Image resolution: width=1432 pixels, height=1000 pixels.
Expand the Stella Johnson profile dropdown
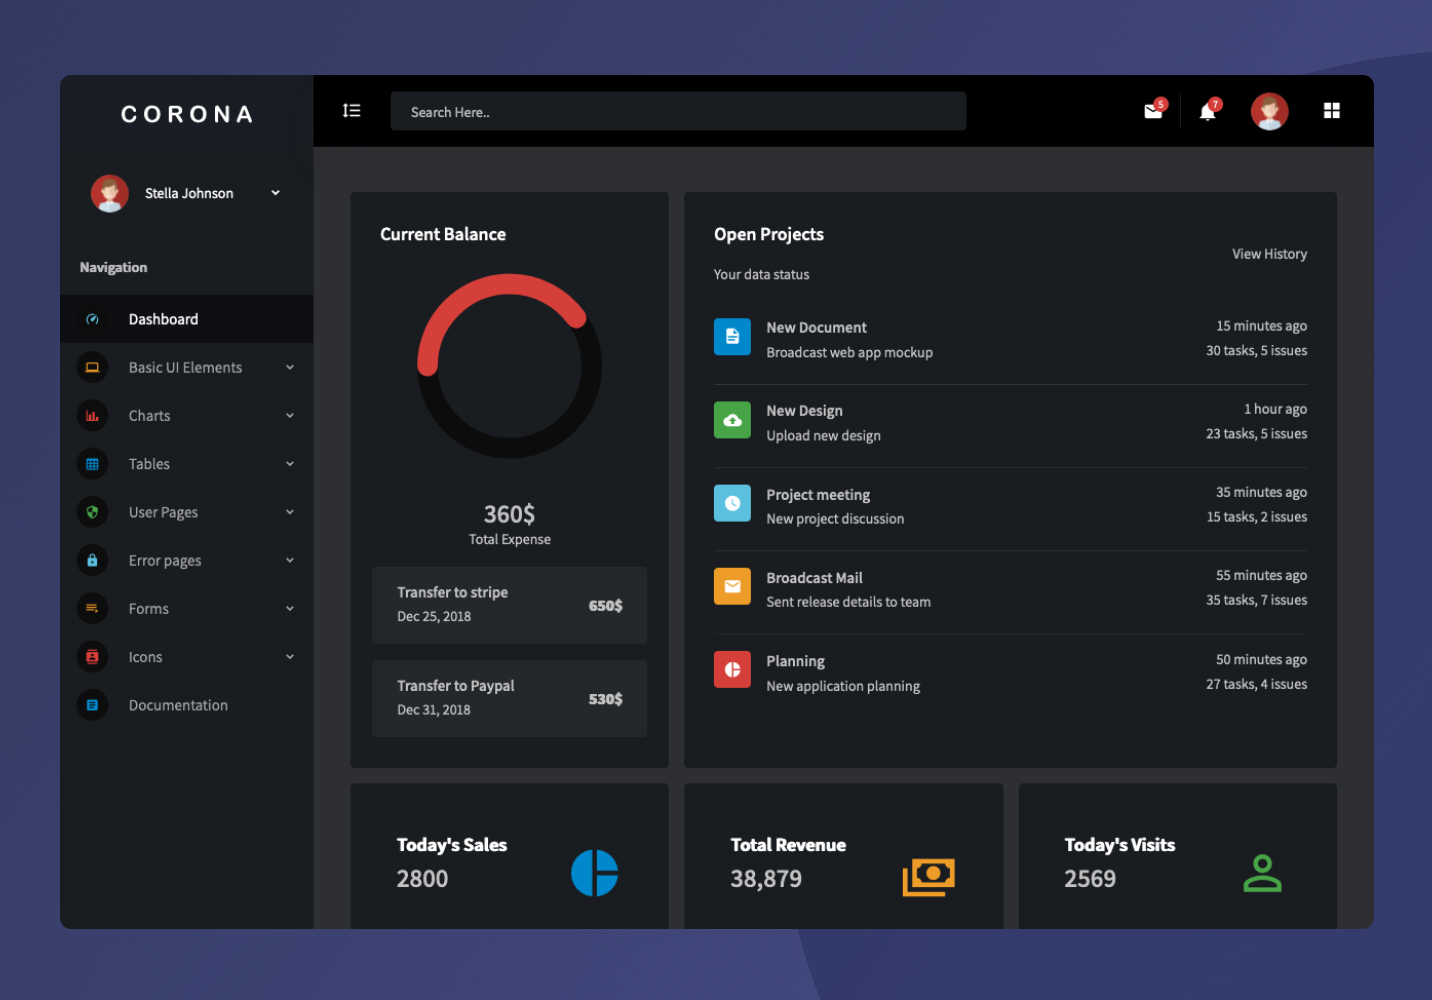click(275, 193)
